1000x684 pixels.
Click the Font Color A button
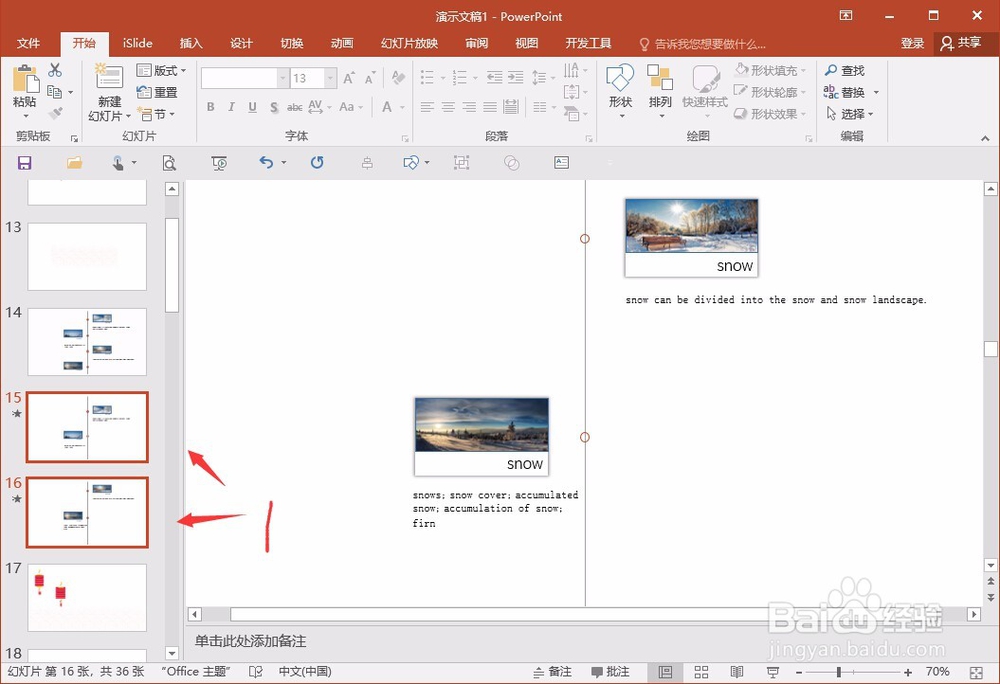(387, 107)
